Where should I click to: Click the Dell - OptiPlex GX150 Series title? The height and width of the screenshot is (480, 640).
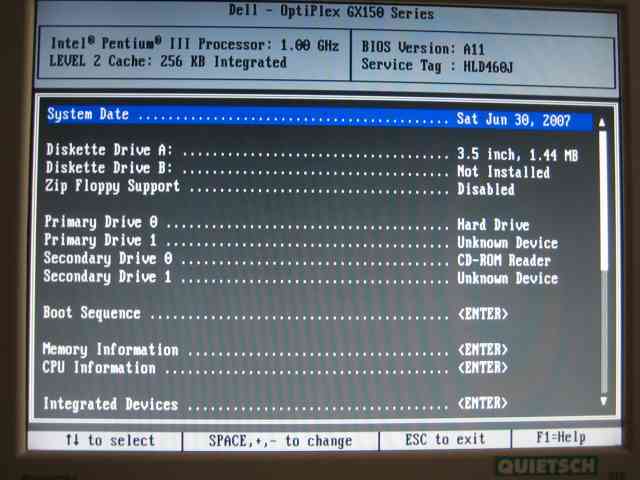(x=331, y=11)
